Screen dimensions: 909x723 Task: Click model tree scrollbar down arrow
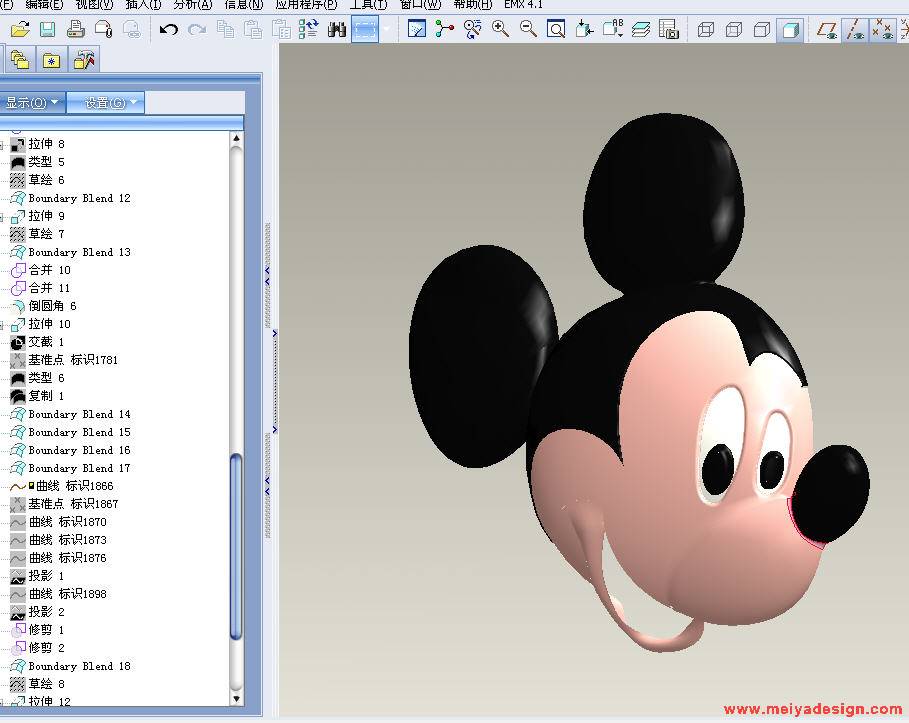(236, 697)
